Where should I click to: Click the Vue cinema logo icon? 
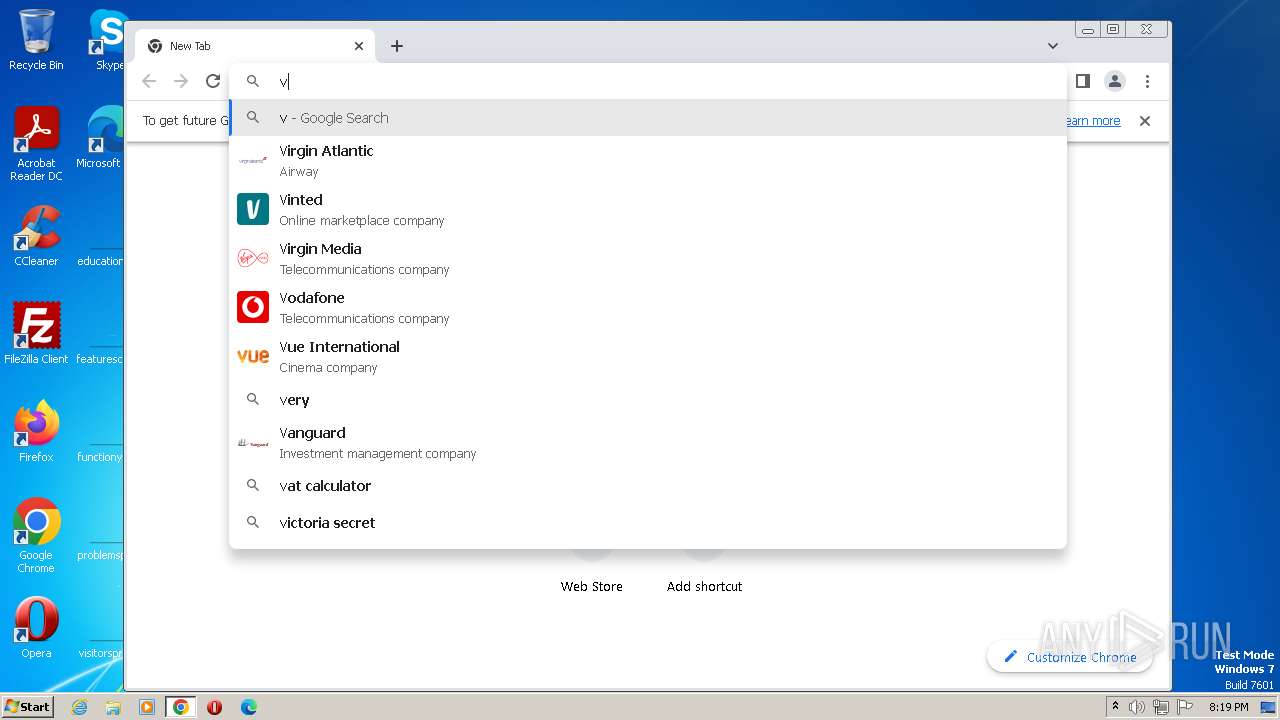(253, 356)
